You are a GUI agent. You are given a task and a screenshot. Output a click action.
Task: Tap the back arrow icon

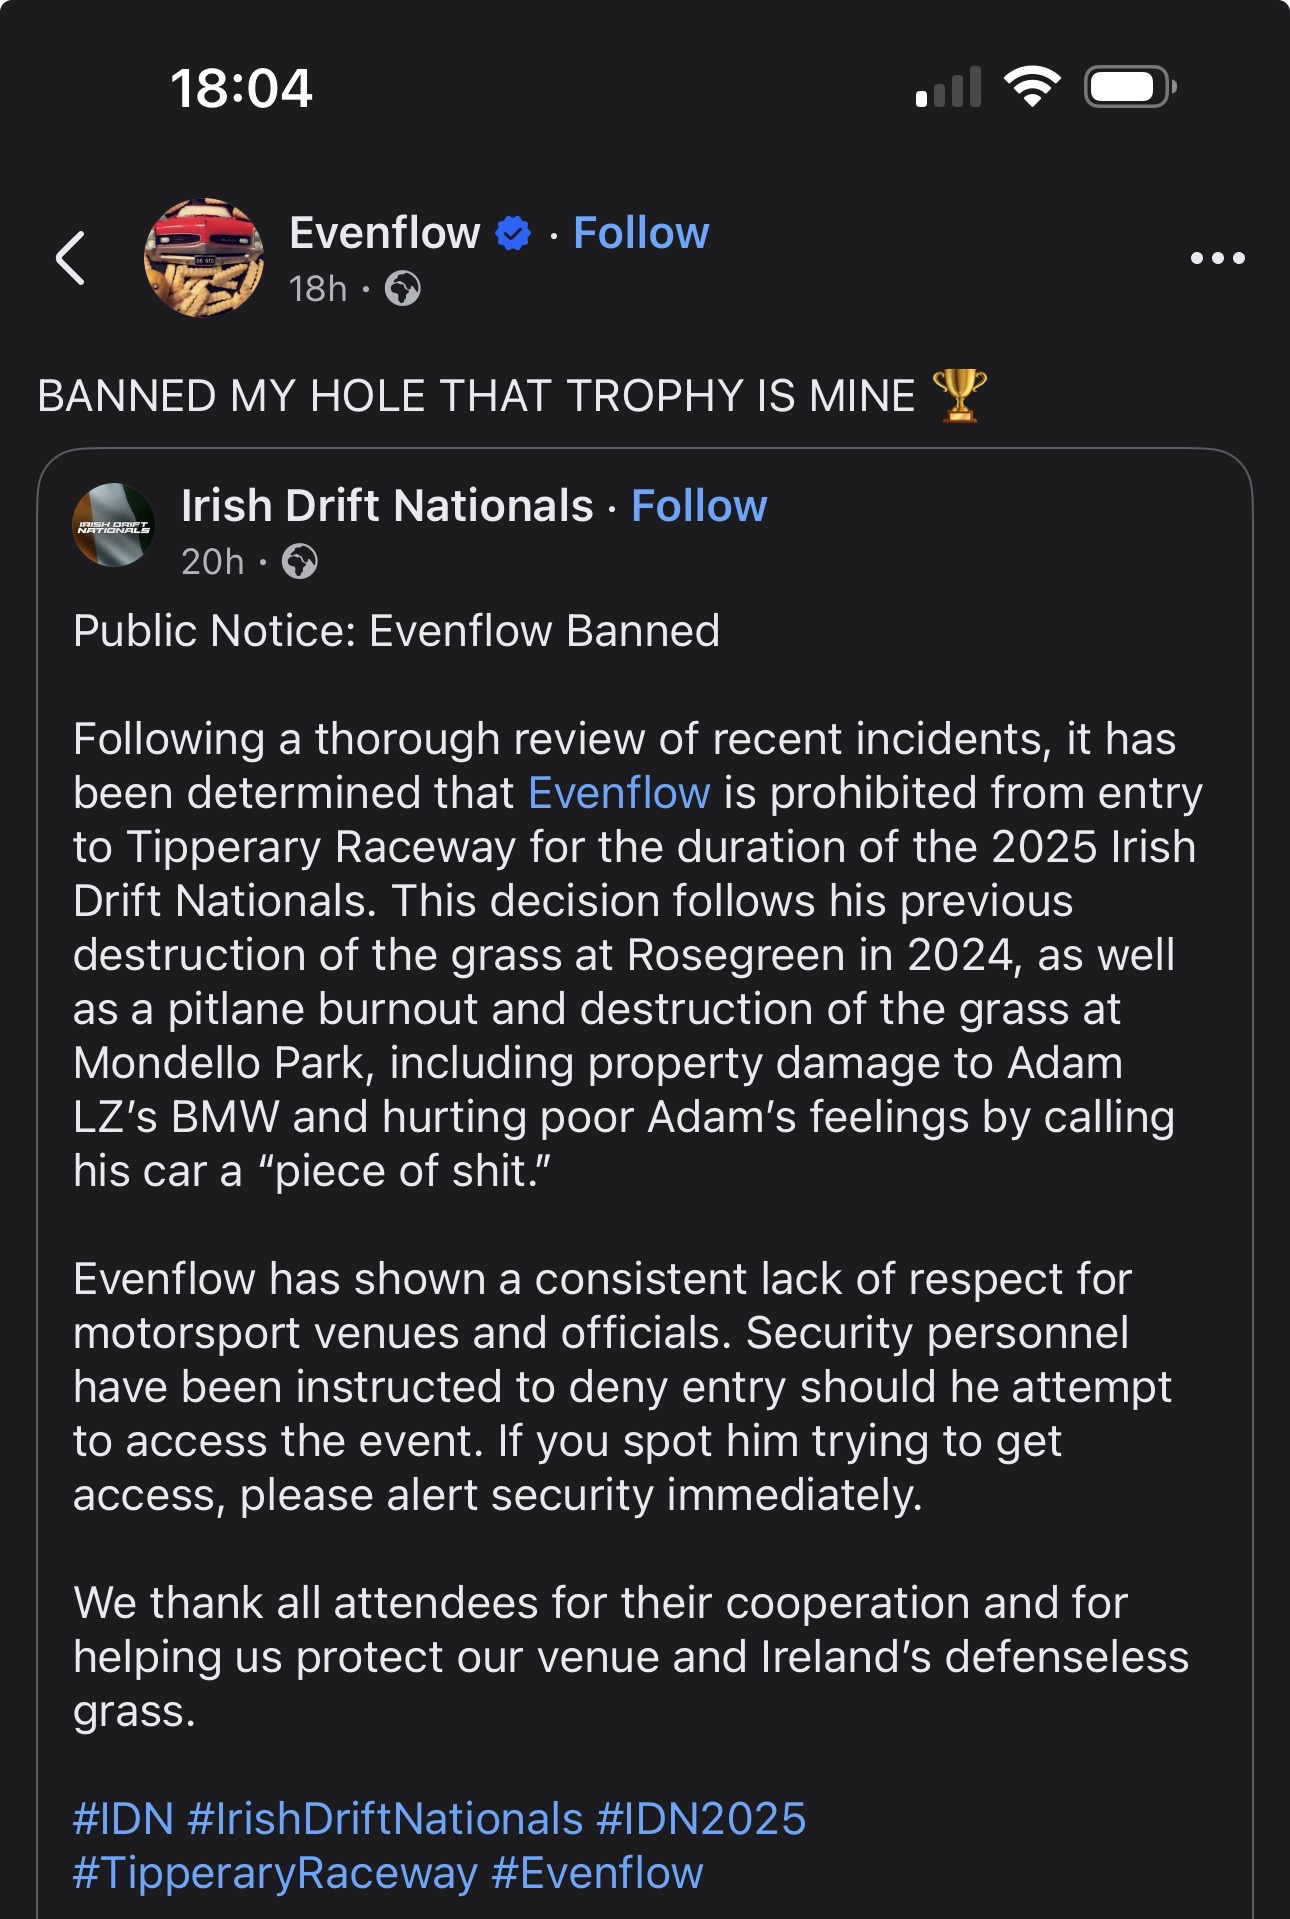pyautogui.click(x=71, y=258)
